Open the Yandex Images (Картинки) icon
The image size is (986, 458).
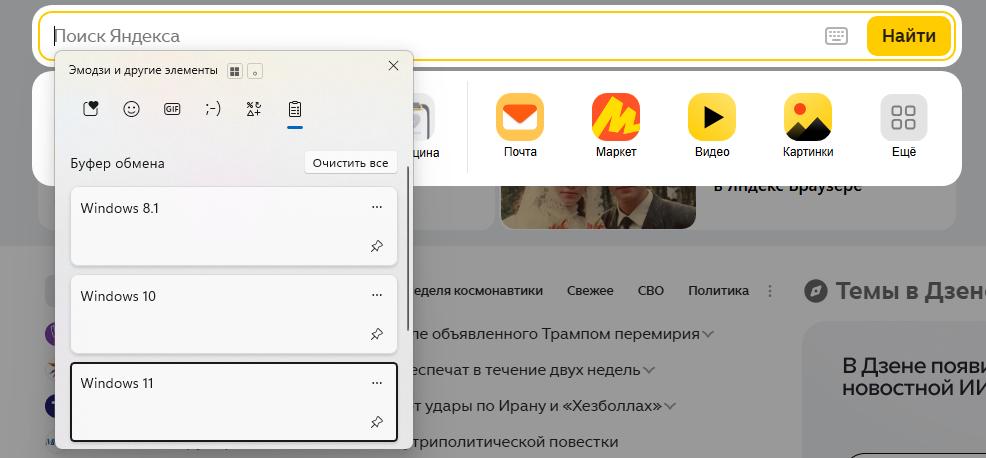pos(808,118)
